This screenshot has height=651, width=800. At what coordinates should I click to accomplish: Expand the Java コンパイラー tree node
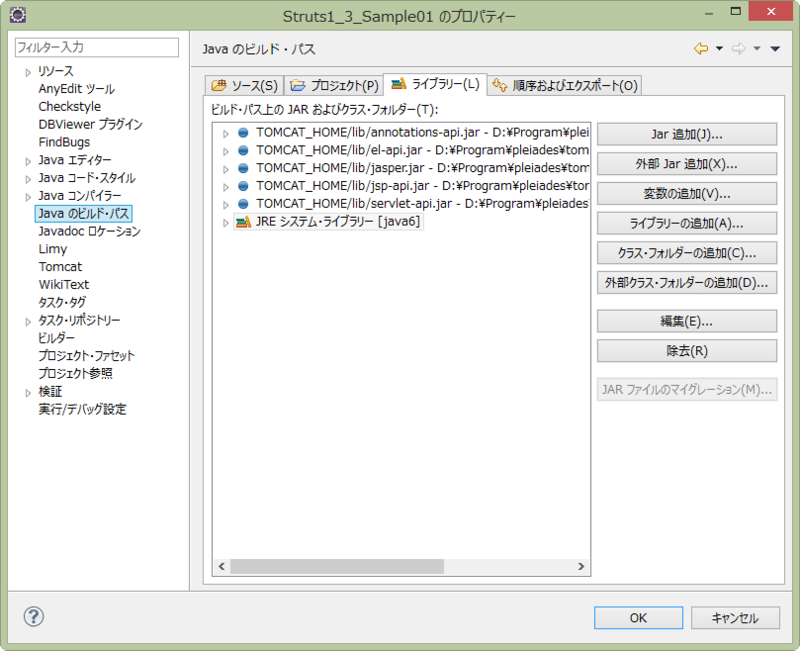point(28,197)
